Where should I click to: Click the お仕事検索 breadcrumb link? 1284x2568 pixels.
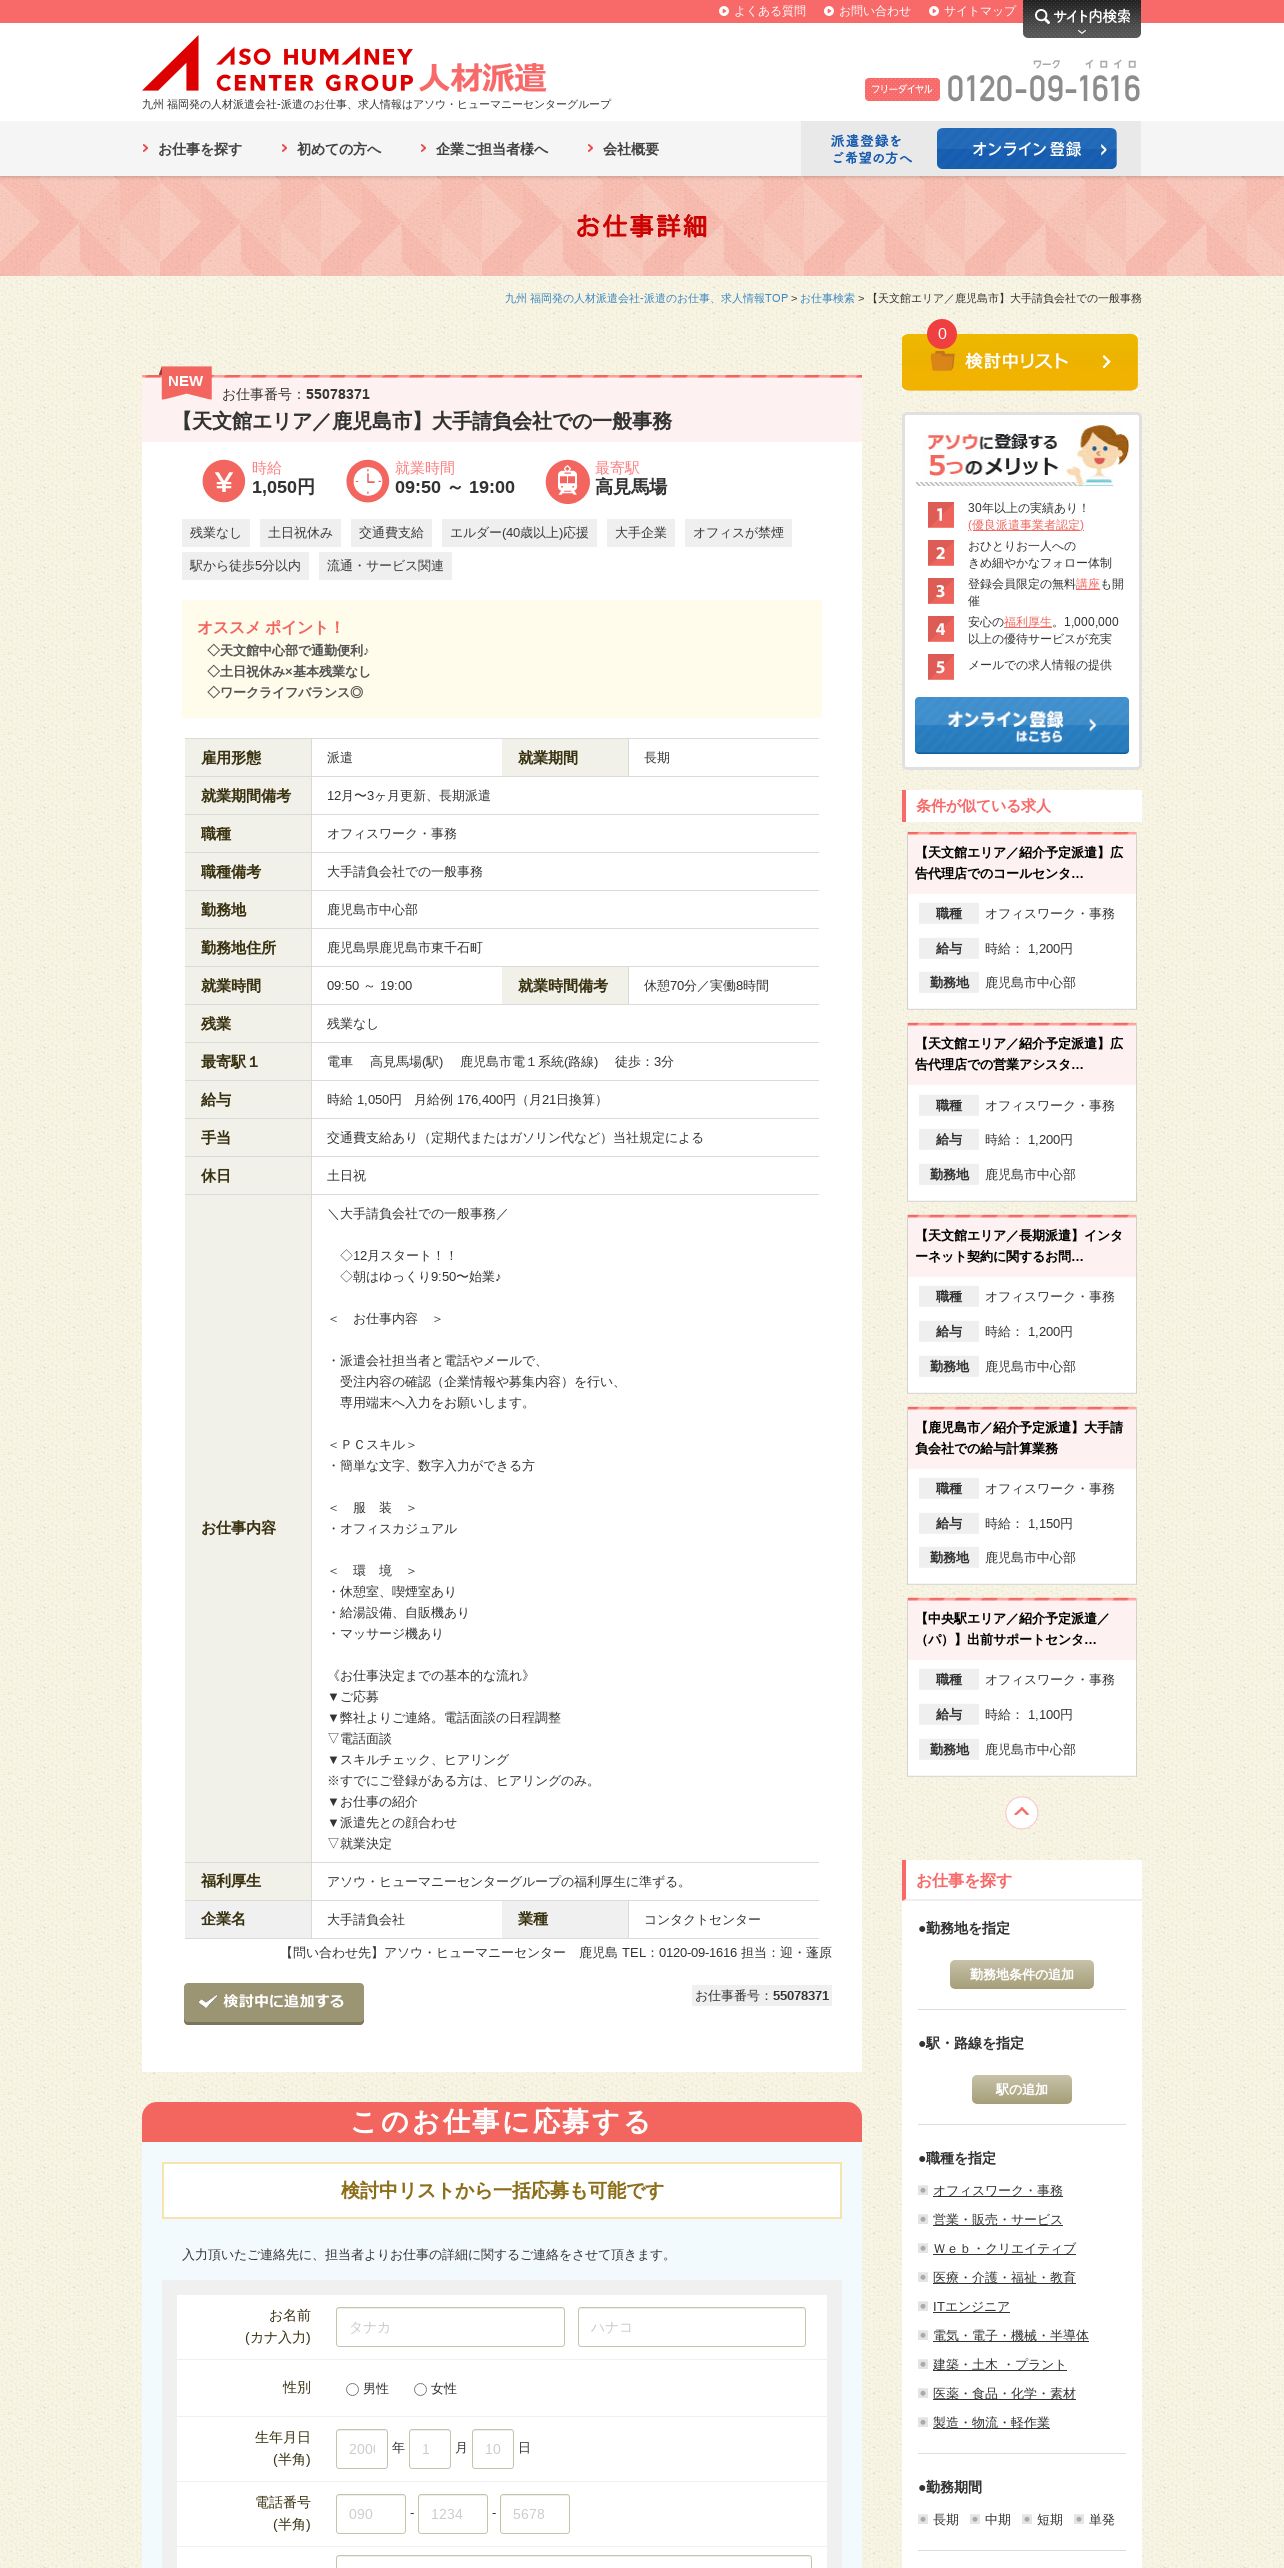(x=827, y=298)
